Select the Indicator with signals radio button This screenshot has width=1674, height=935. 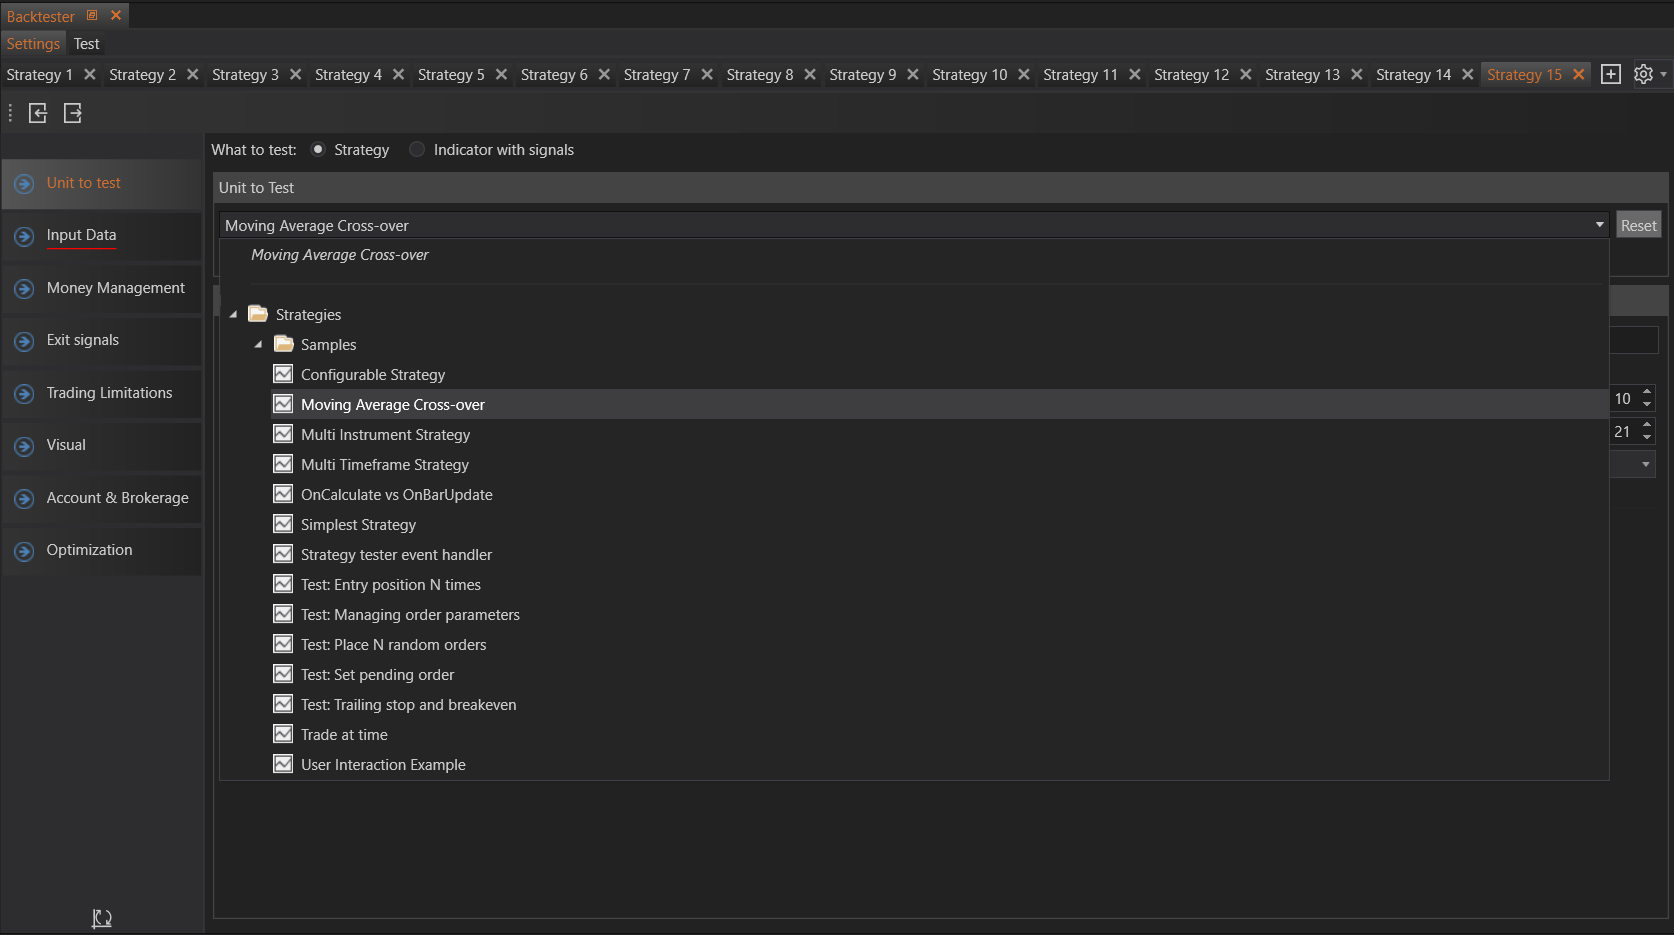point(417,150)
